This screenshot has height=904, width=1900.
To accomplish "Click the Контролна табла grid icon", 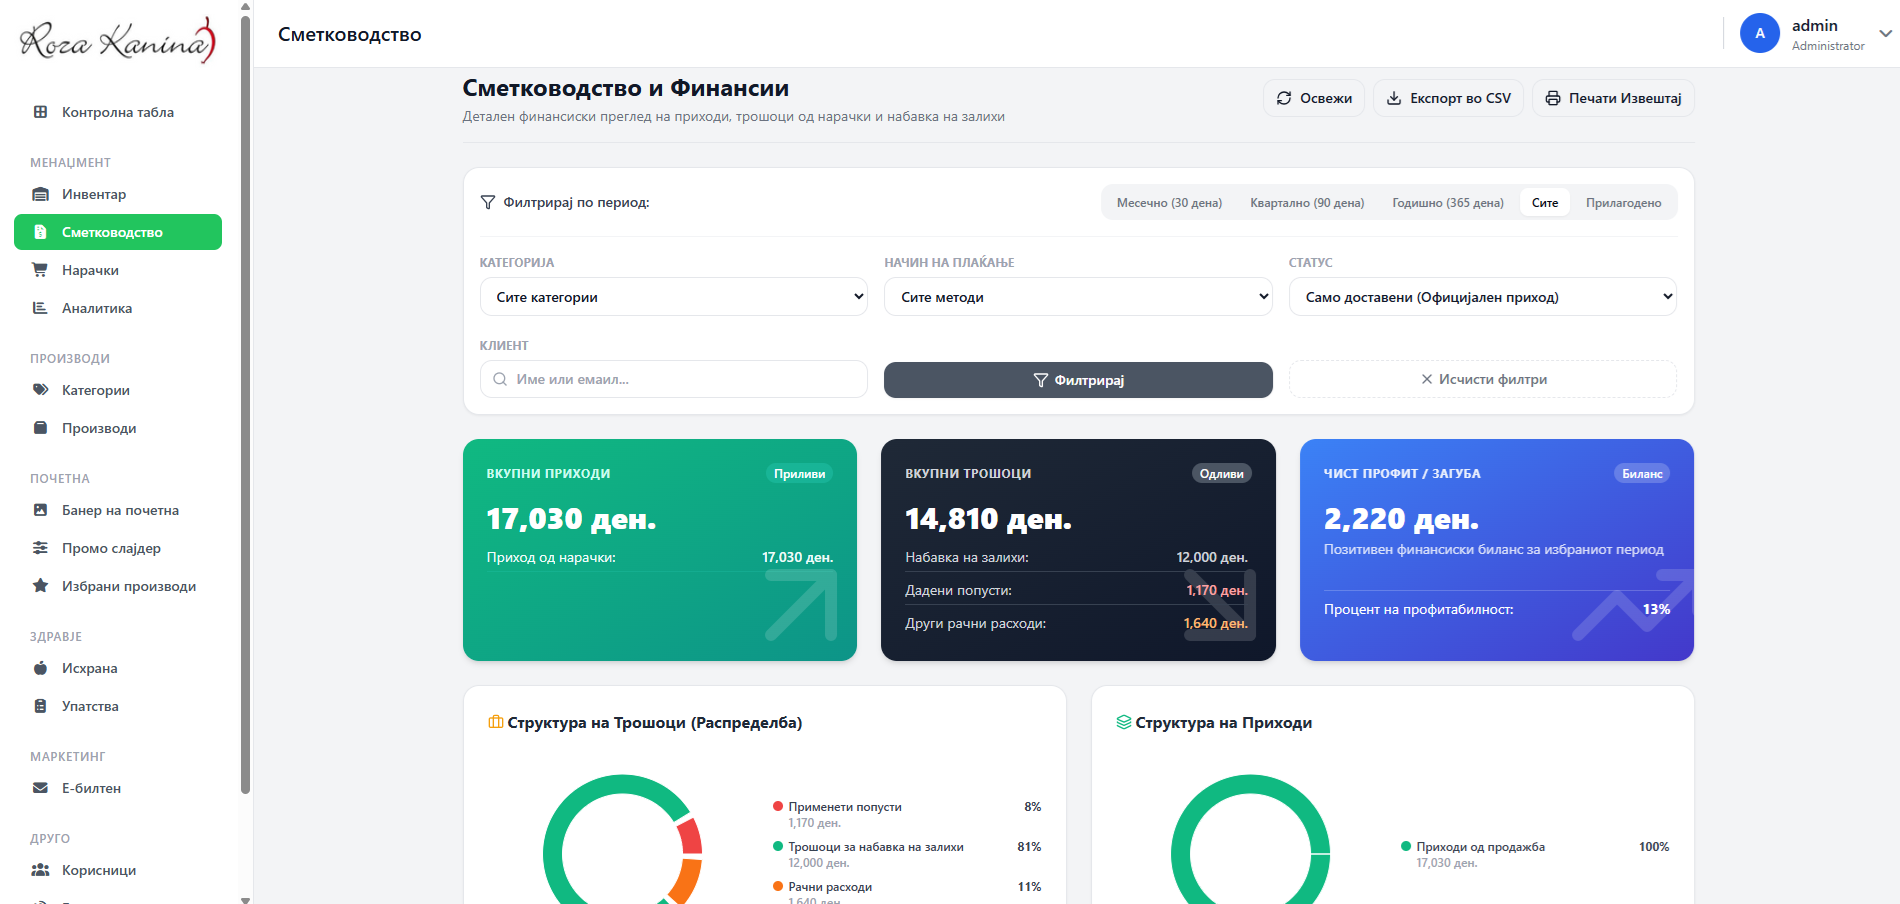I will [x=40, y=112].
